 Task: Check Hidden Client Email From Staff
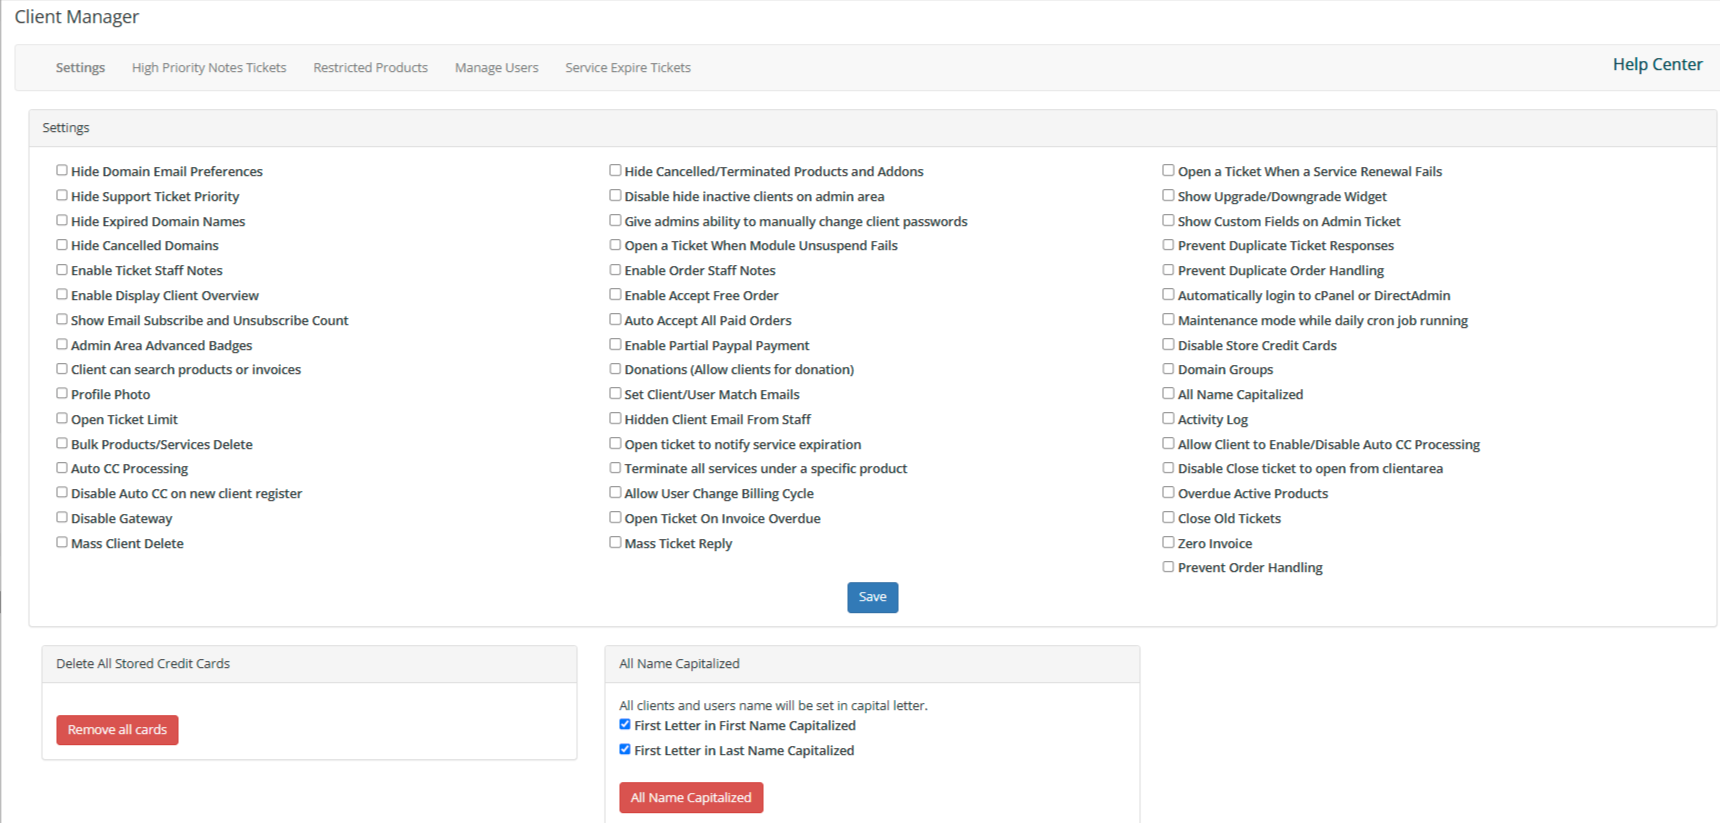point(615,419)
